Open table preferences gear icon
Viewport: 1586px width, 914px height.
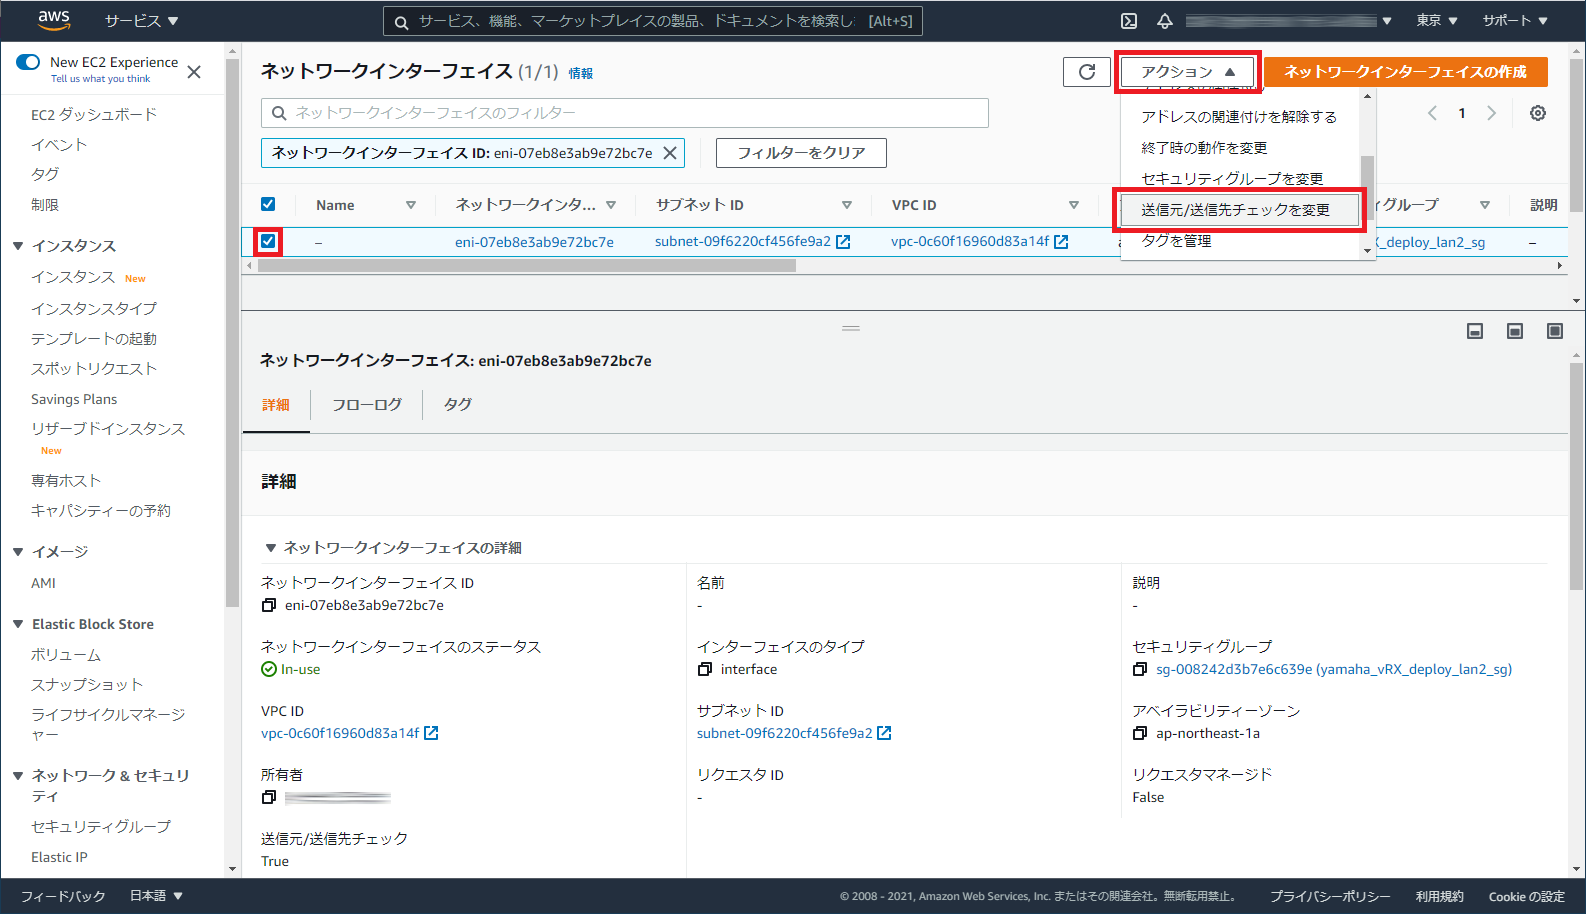point(1538,113)
